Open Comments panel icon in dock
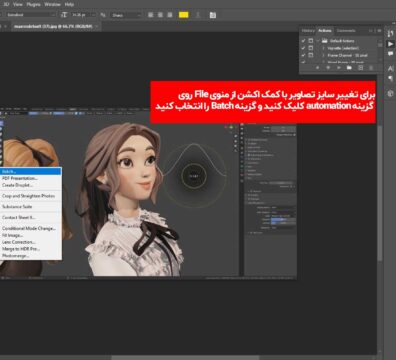This screenshot has height=360, width=396. pyautogui.click(x=390, y=54)
